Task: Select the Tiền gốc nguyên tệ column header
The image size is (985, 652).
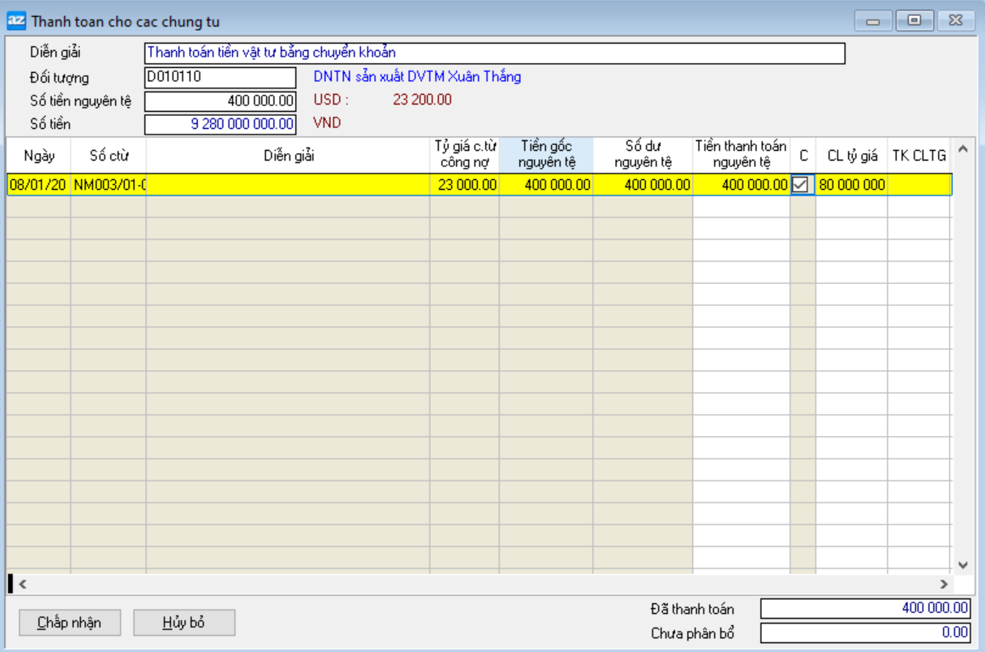Action: tap(546, 155)
